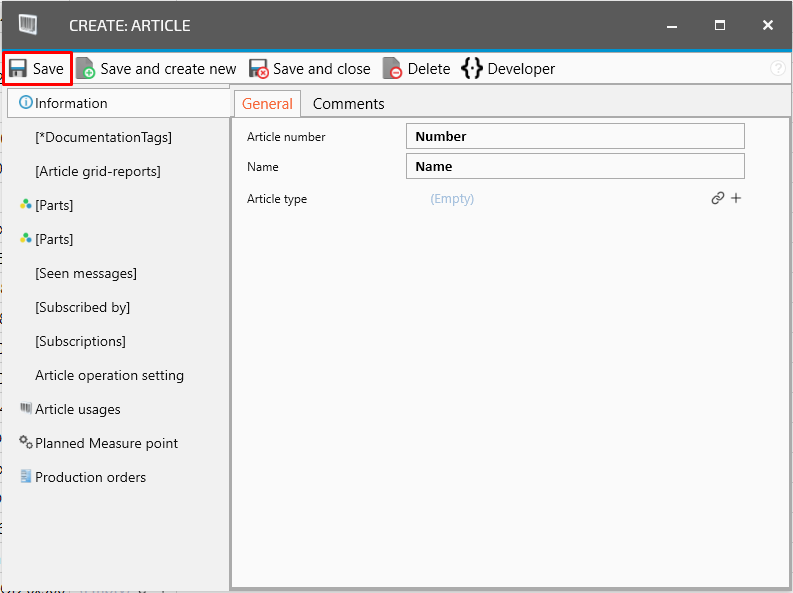Select Information in the sidebar
This screenshot has height=593, width=793.
(71, 103)
